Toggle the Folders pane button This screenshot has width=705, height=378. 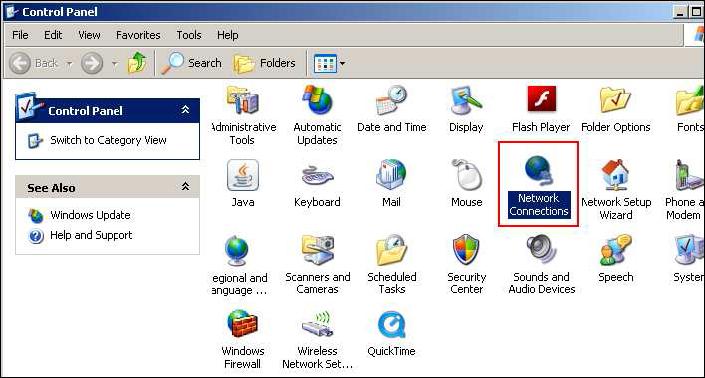tap(264, 63)
